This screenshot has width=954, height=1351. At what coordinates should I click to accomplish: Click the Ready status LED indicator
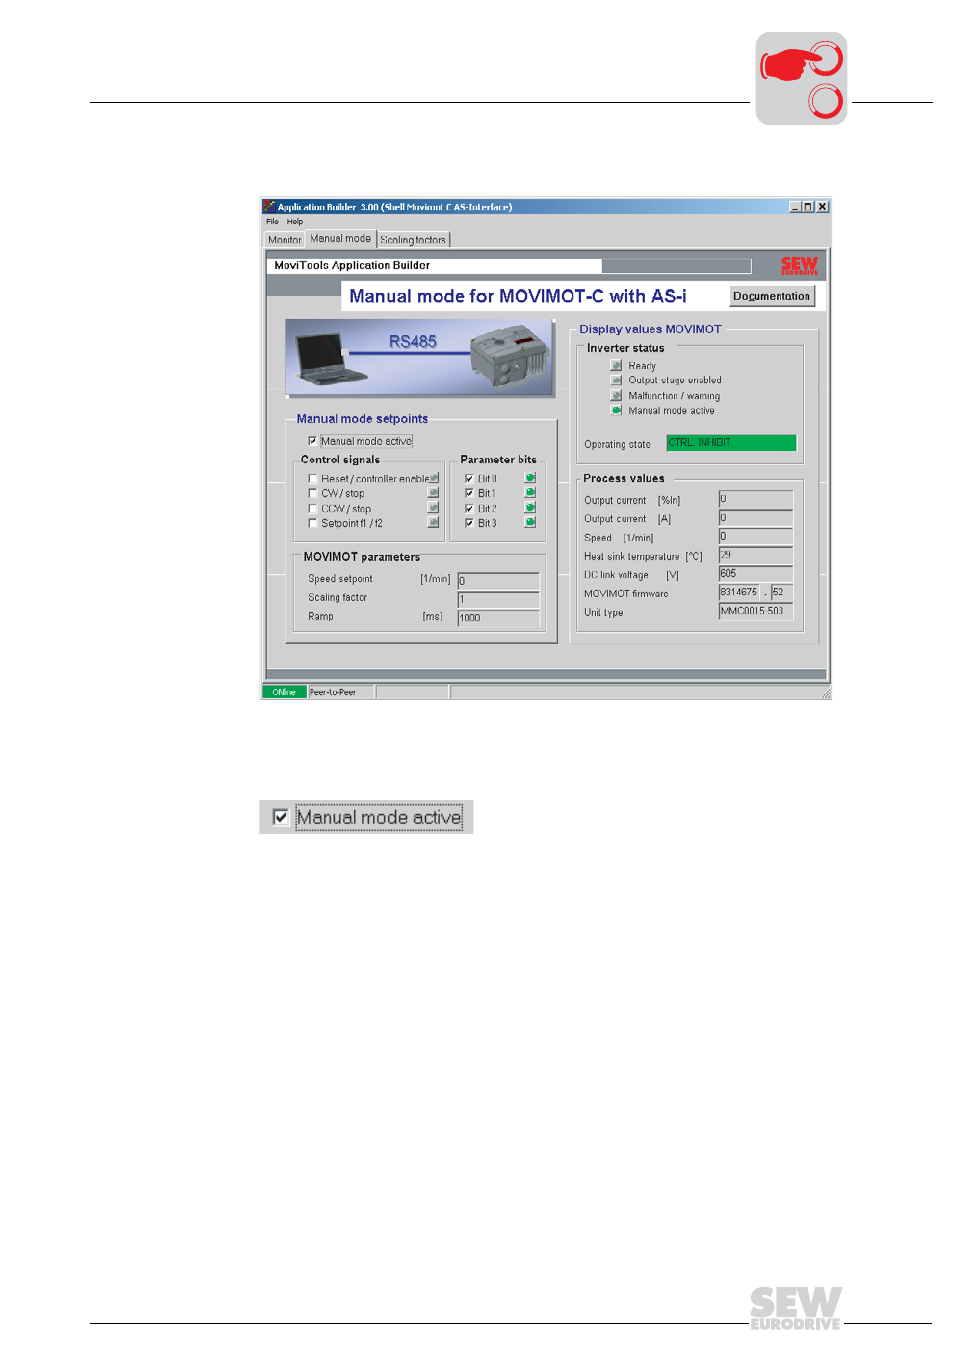(616, 365)
